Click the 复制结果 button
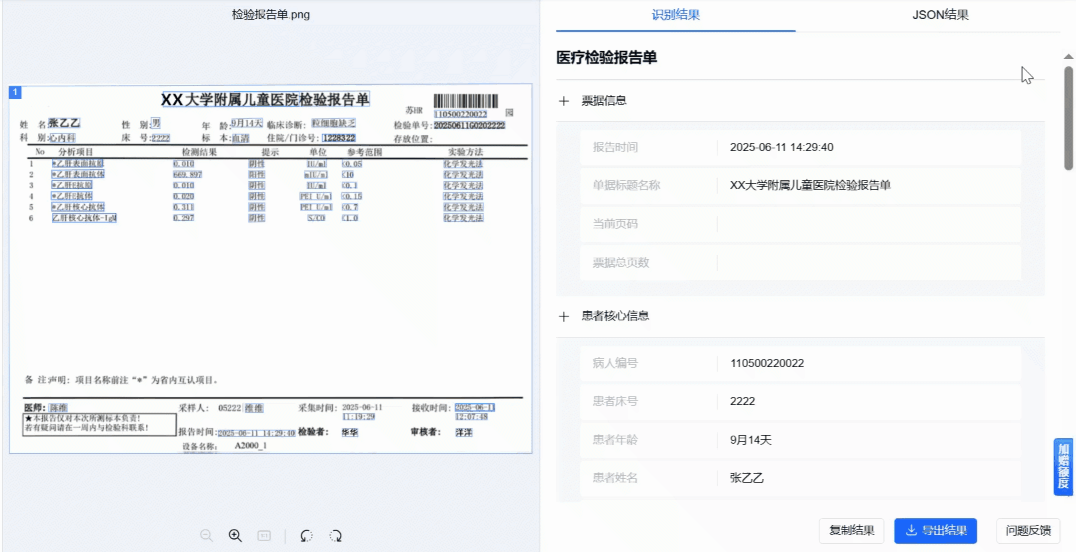1076x552 pixels. click(852, 530)
